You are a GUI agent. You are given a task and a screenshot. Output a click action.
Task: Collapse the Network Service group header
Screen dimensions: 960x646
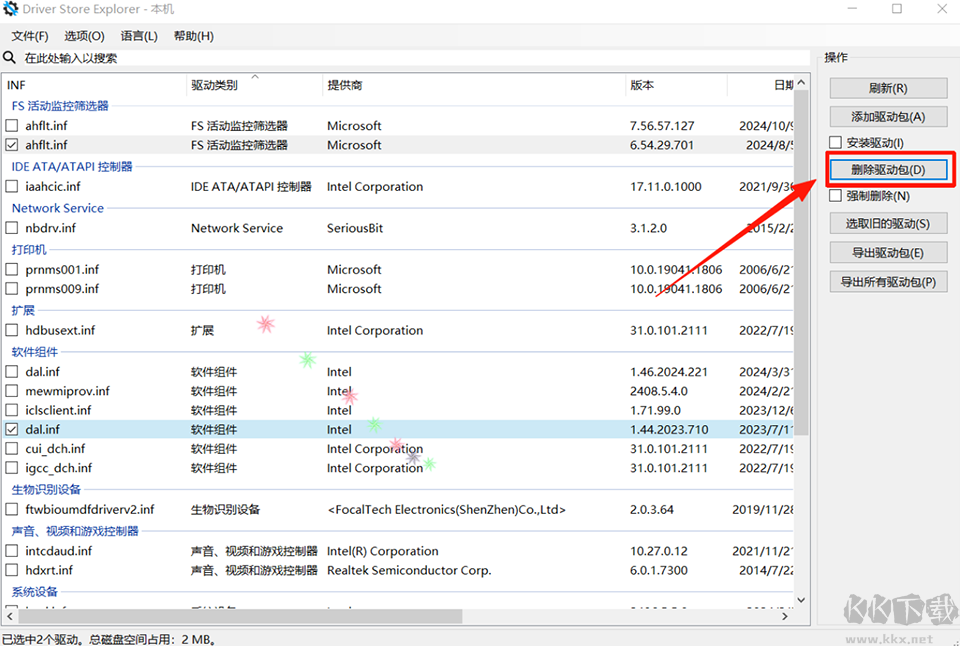pos(58,208)
